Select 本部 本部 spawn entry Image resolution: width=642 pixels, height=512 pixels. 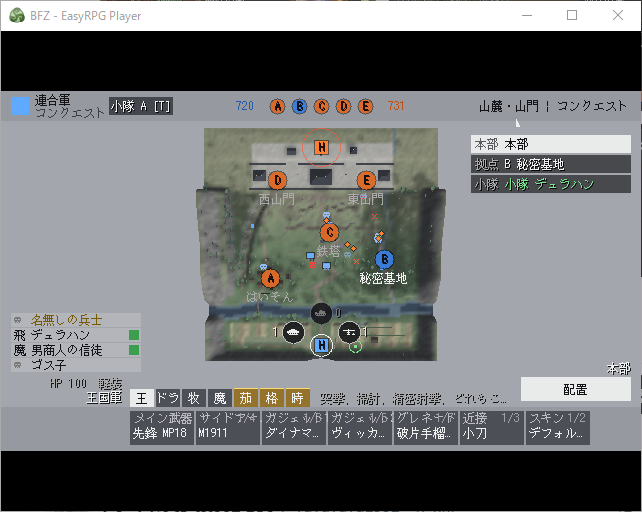(551, 144)
